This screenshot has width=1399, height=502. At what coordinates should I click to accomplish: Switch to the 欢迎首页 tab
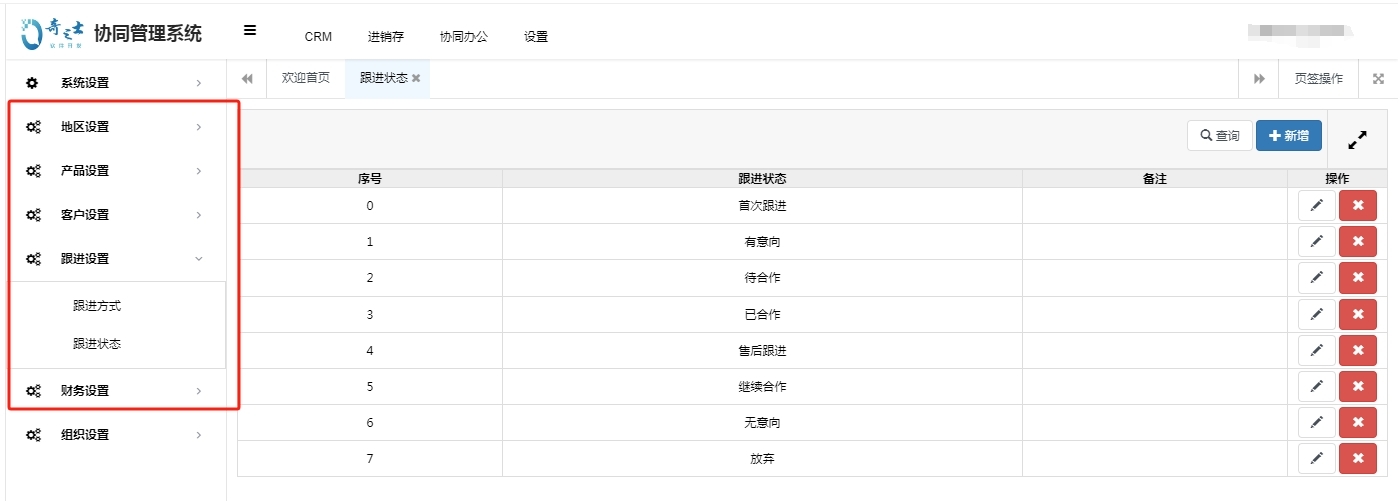pos(305,78)
